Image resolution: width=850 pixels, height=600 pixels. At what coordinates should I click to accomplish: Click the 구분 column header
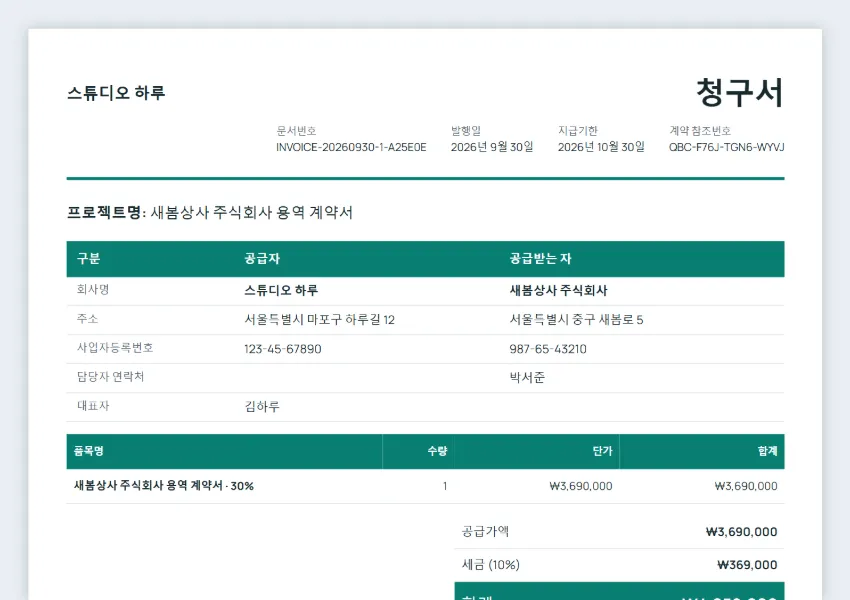pos(88,259)
